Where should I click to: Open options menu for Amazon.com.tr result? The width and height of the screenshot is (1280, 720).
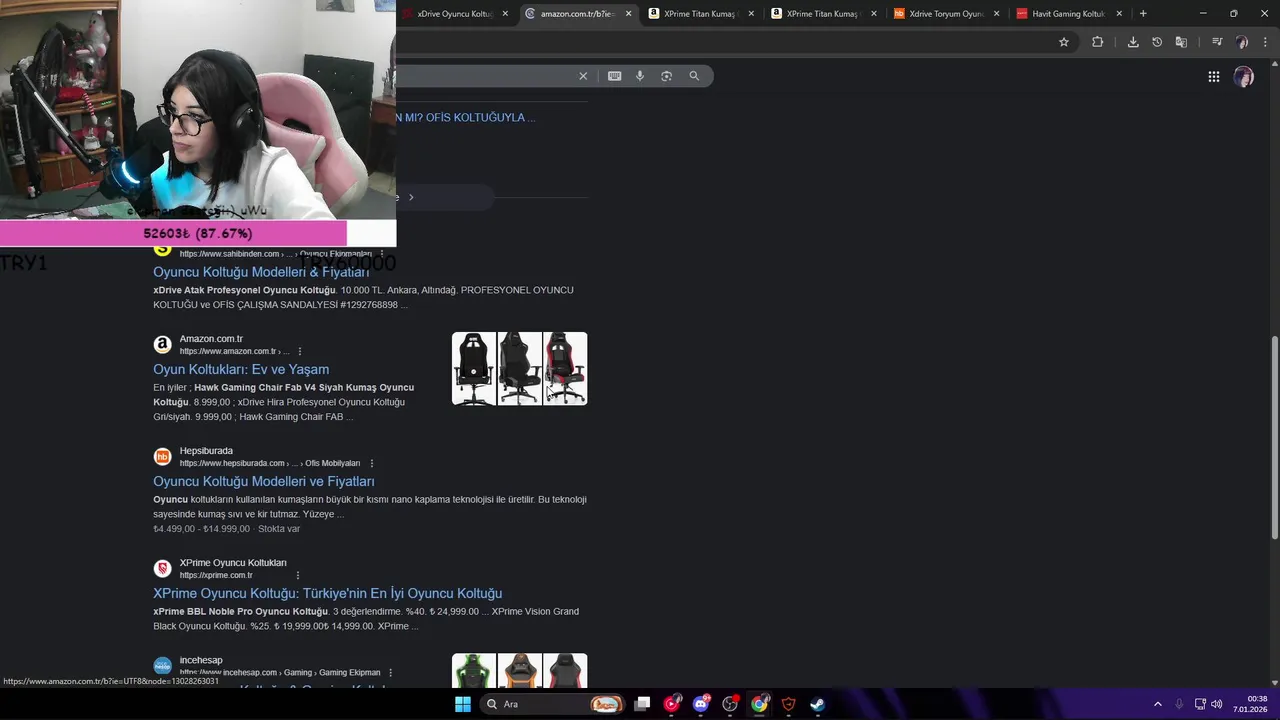coord(299,351)
